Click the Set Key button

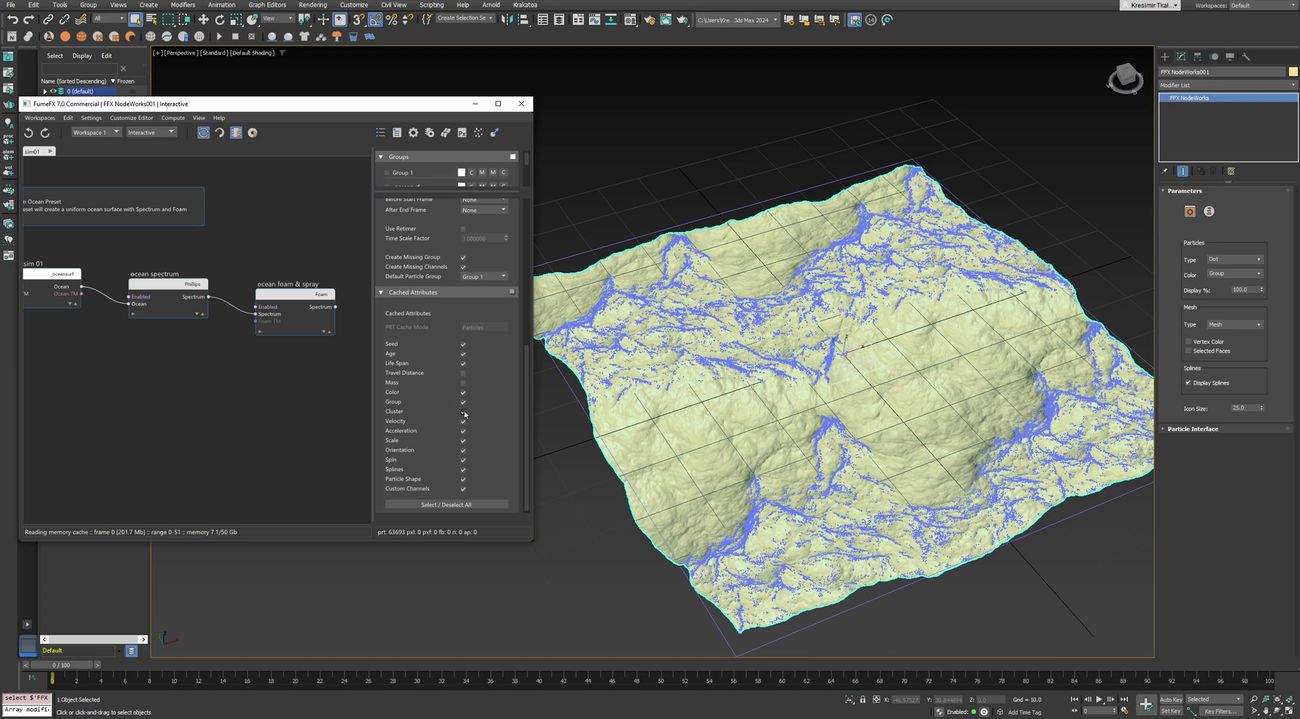tap(1171, 711)
